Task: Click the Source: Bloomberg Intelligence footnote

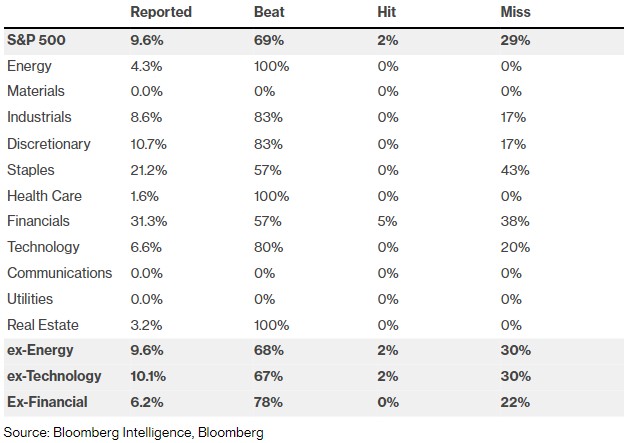Action: pyautogui.click(x=134, y=431)
